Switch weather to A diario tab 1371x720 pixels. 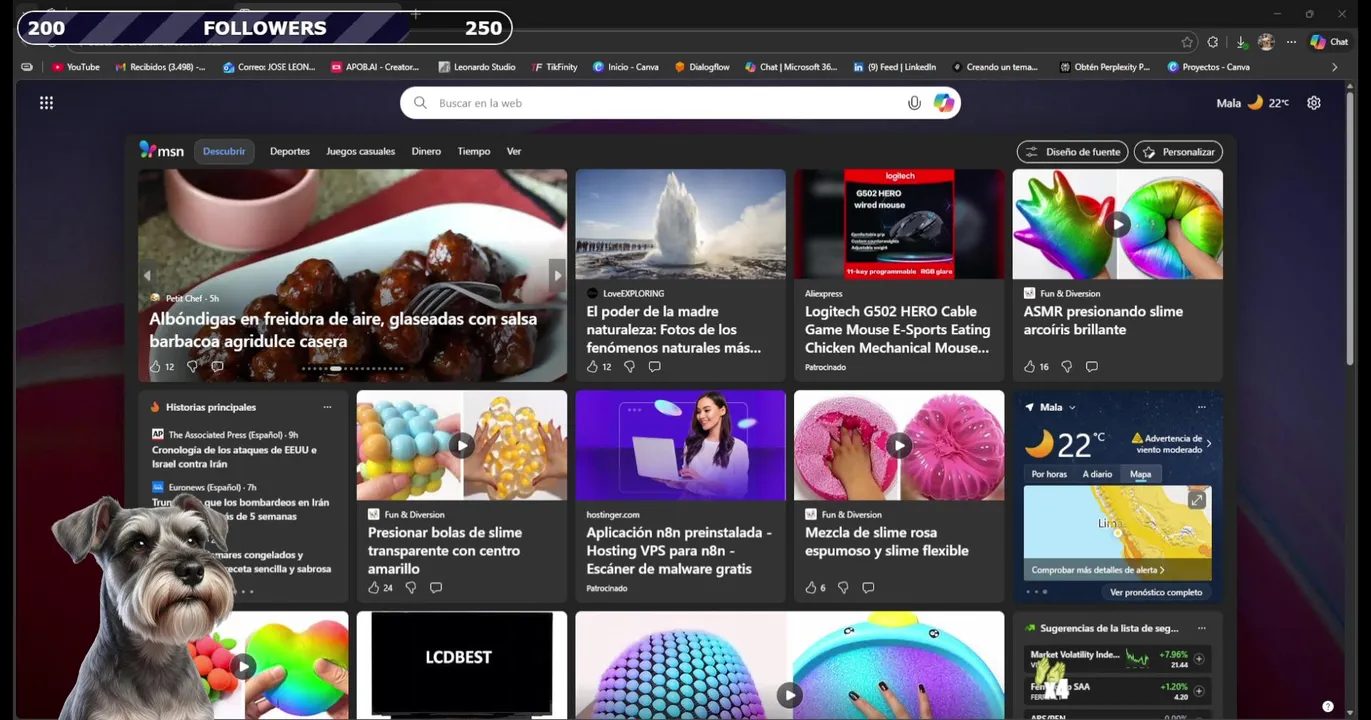1097,474
